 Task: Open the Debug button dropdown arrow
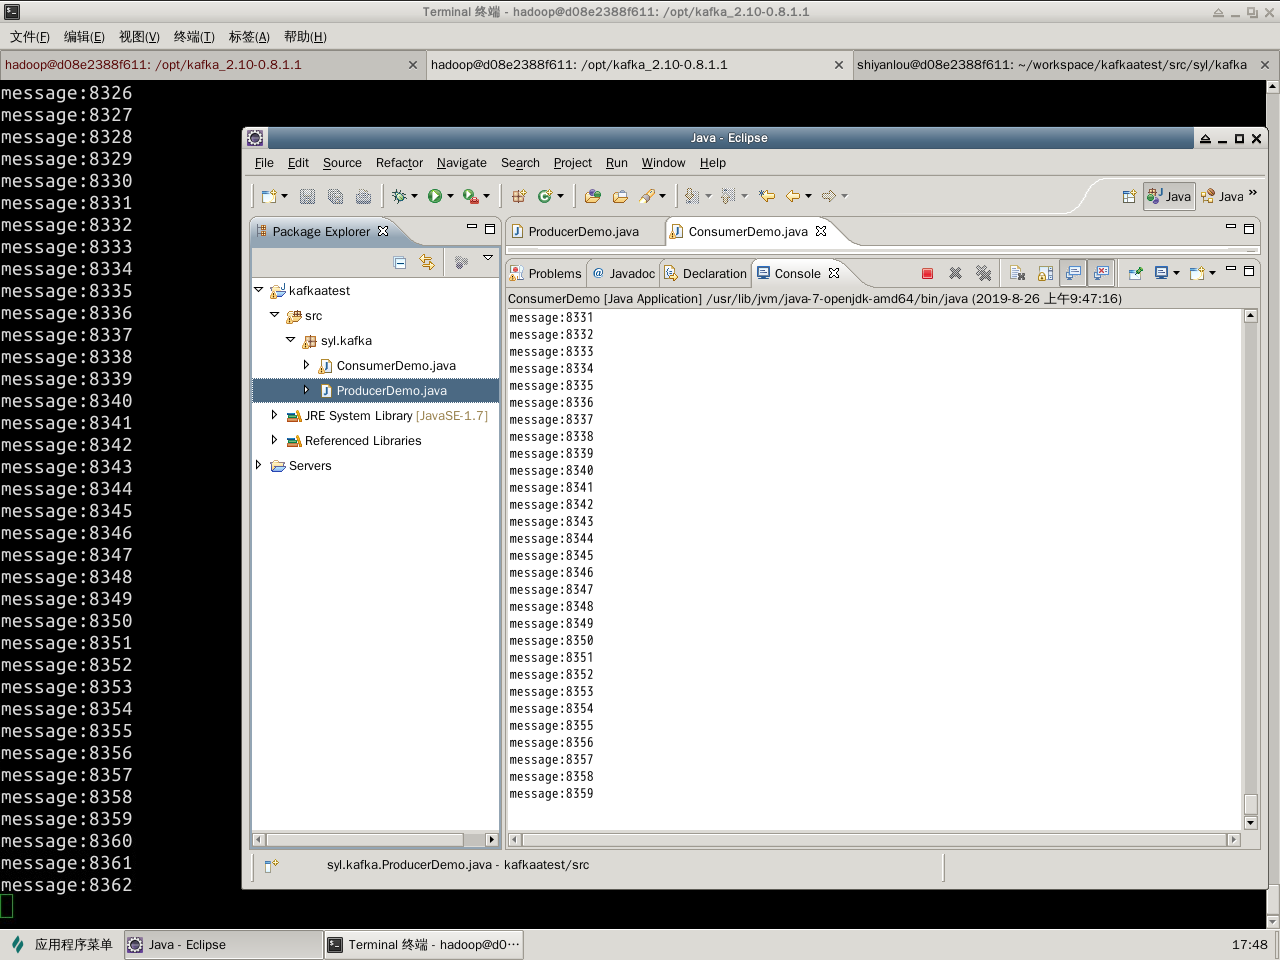coord(414,196)
